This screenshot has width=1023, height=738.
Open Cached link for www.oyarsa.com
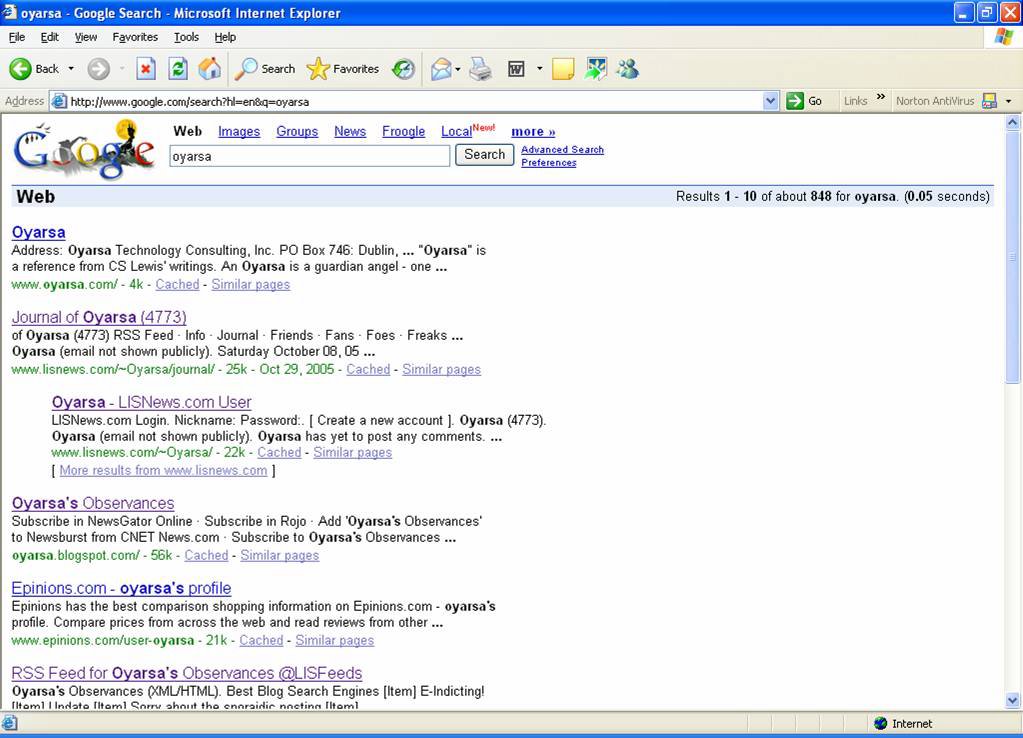click(x=177, y=284)
